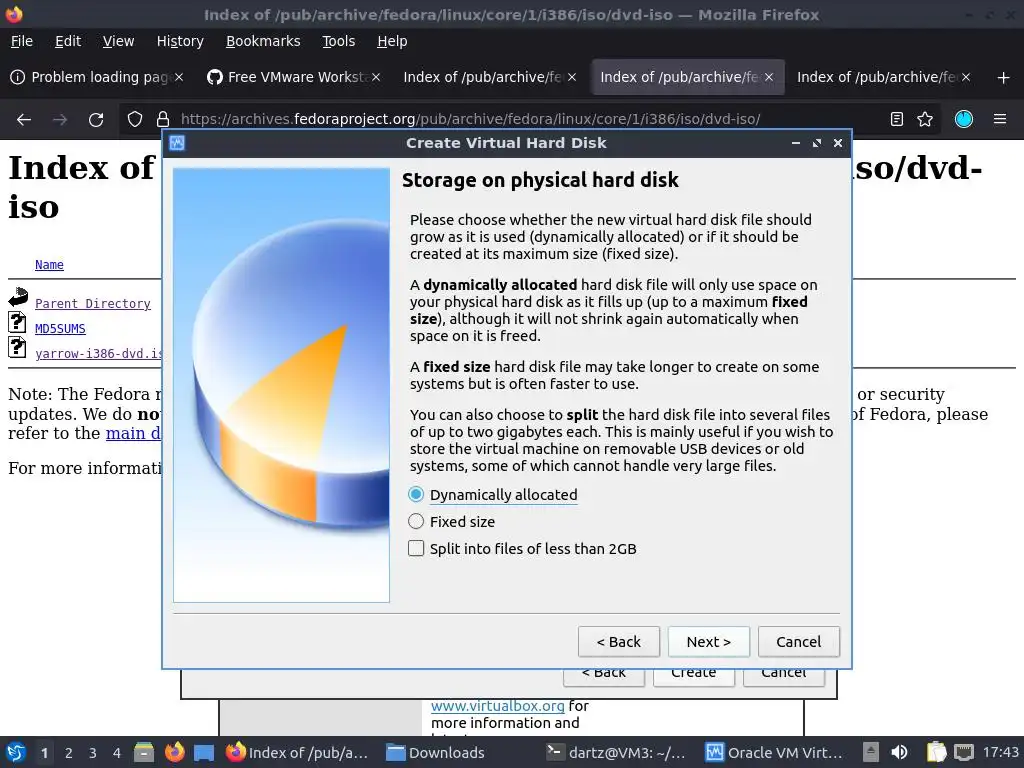The width and height of the screenshot is (1024, 768).
Task: Open the volume speaker tray icon
Action: 899,752
